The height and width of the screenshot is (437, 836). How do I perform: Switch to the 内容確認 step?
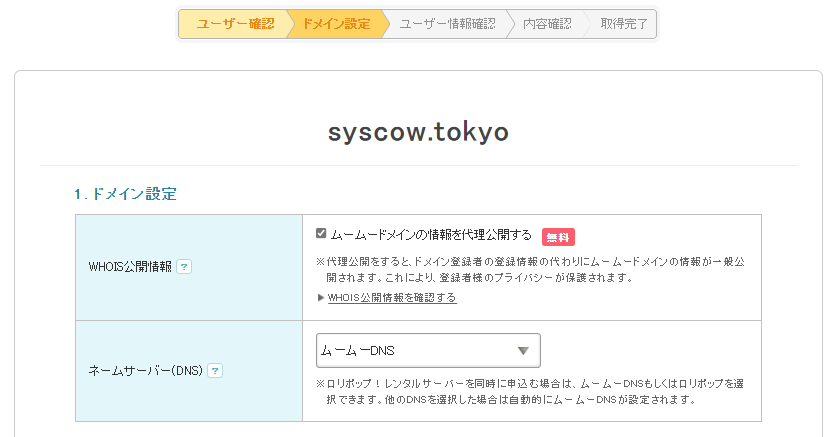547,24
